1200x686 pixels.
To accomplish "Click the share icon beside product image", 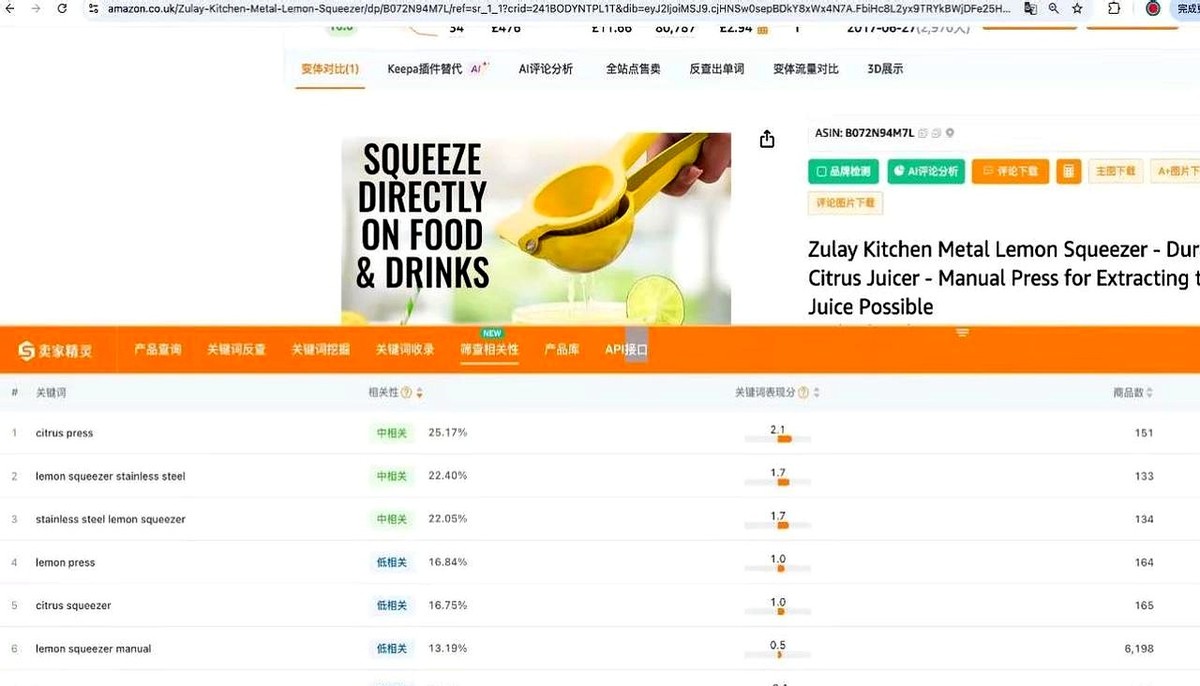I will pos(767,140).
